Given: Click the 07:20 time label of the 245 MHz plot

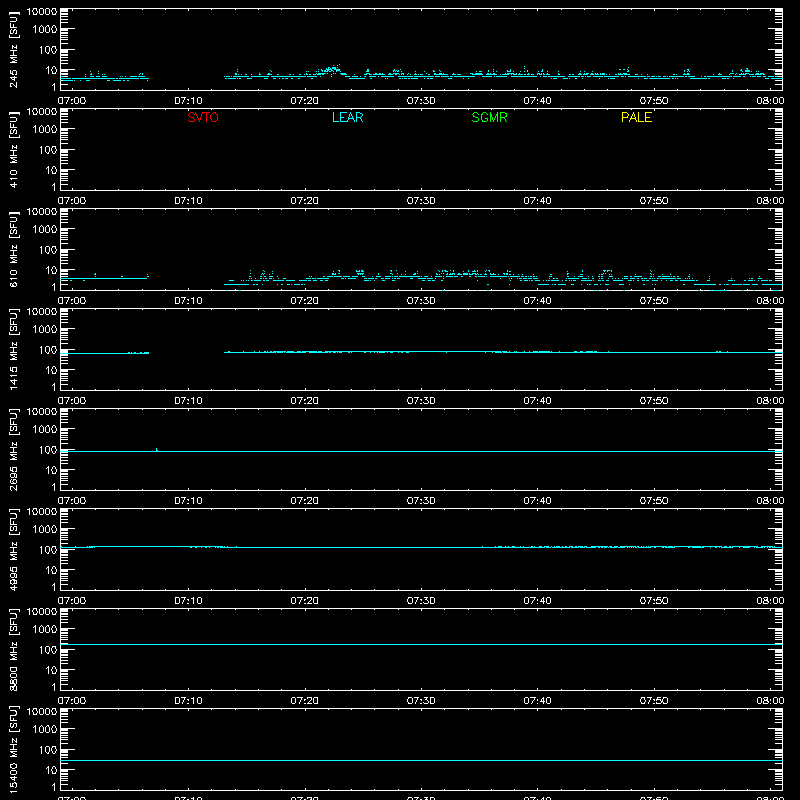Looking at the screenshot, I should click(305, 101).
